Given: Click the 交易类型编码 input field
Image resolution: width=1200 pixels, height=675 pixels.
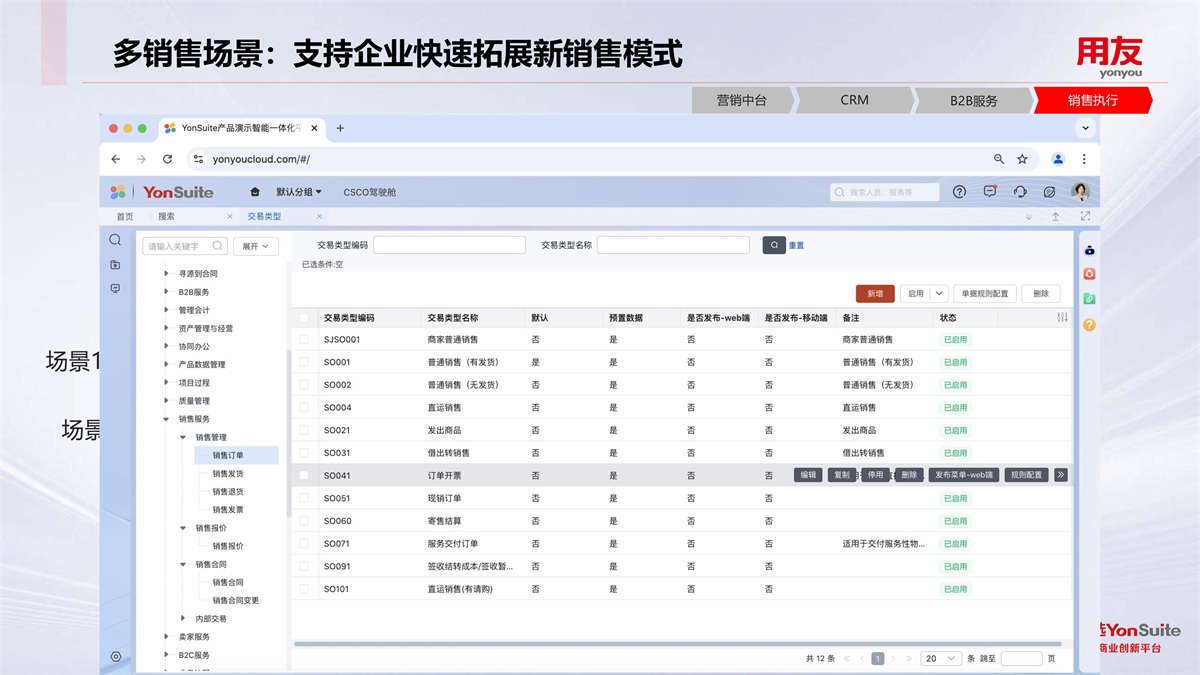Looking at the screenshot, I should (x=449, y=245).
